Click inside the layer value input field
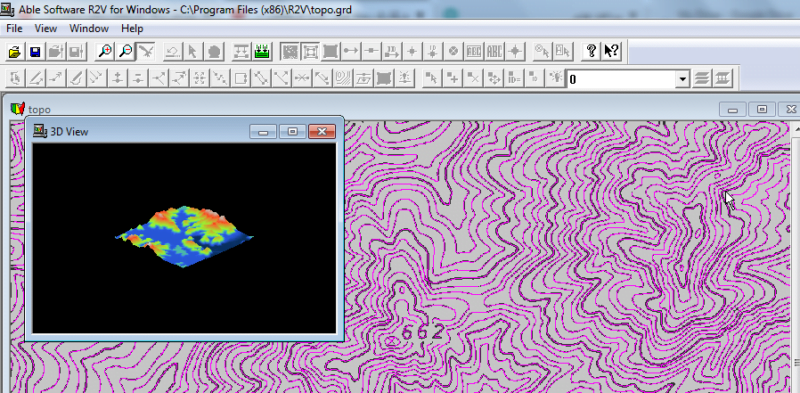Image resolution: width=800 pixels, height=393 pixels. pyautogui.click(x=621, y=79)
